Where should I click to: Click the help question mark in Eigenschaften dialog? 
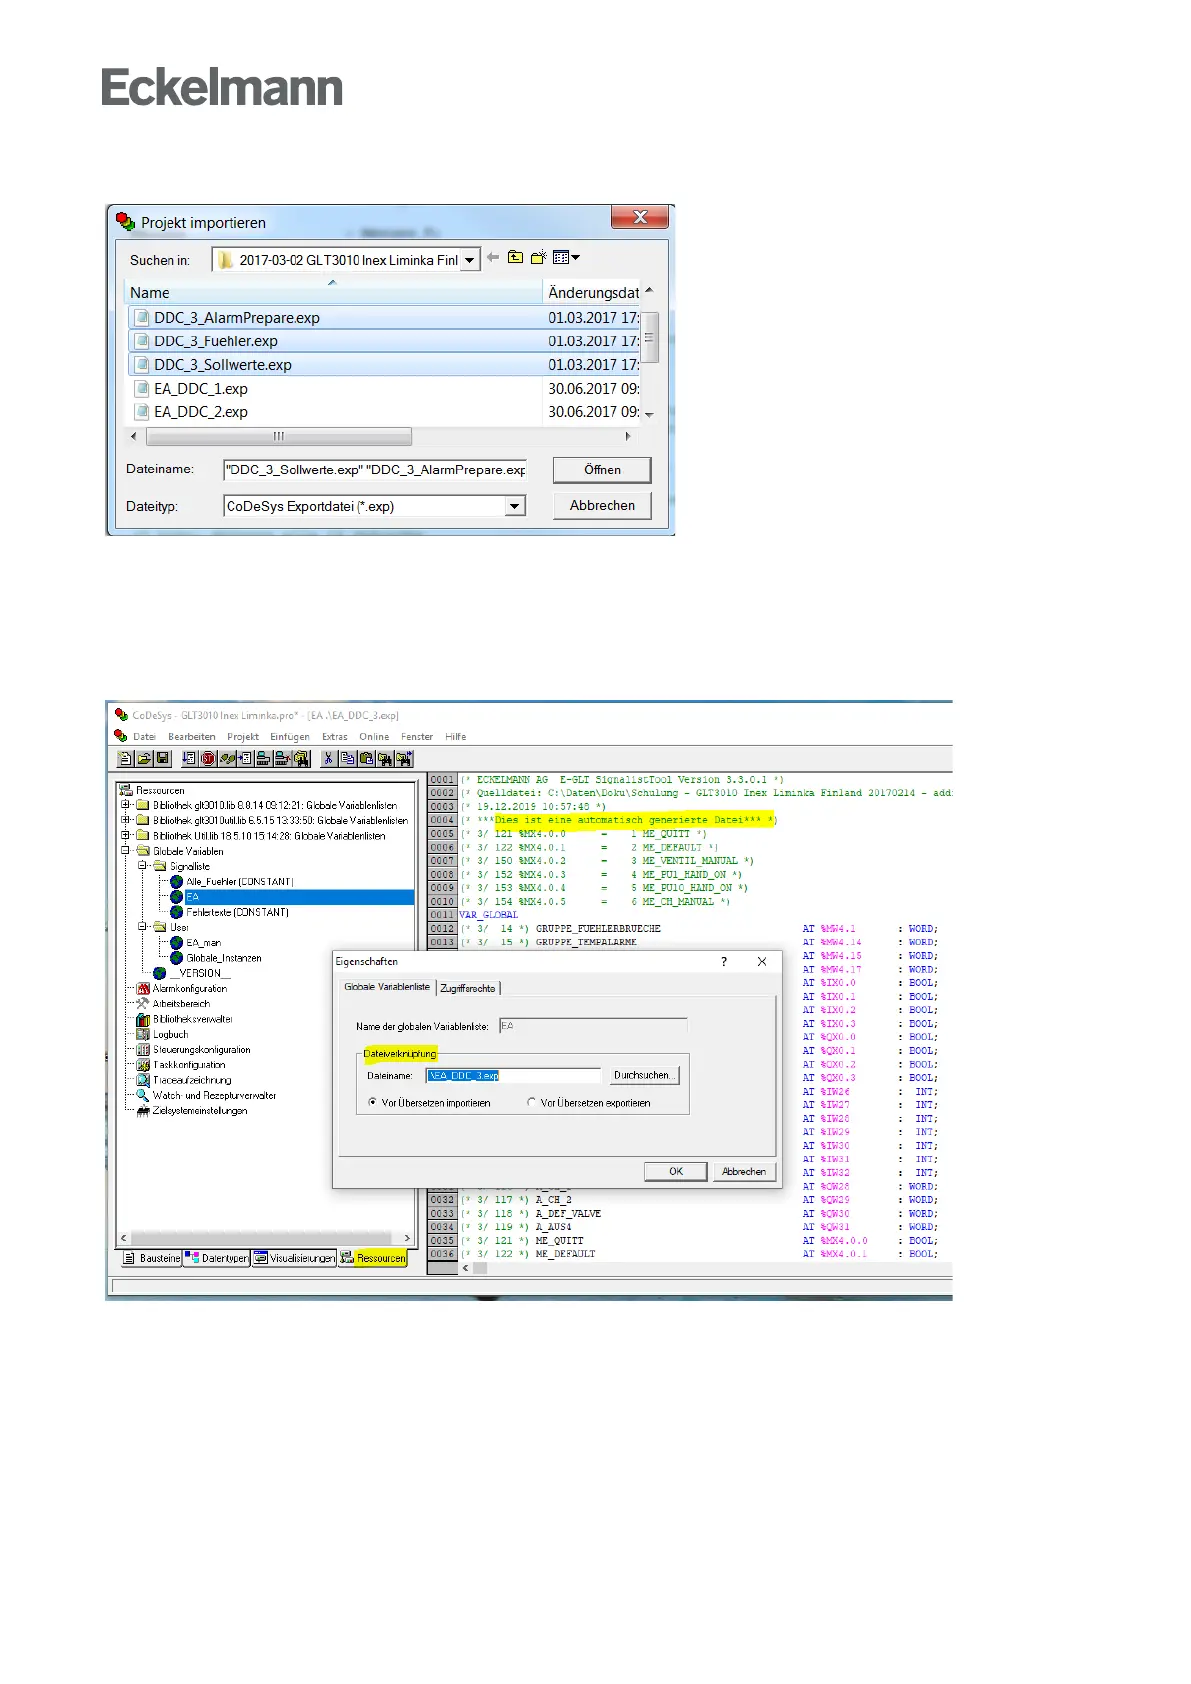pos(724,961)
